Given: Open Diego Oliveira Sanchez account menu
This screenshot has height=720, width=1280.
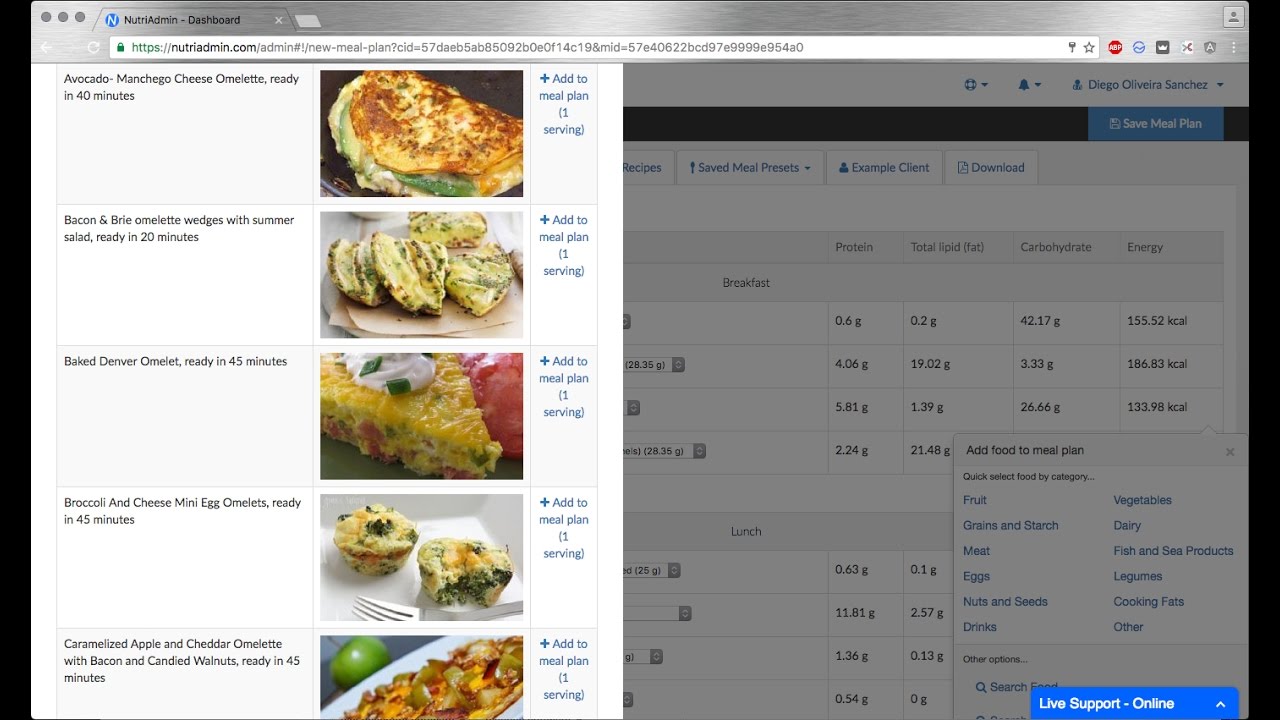Looking at the screenshot, I should (x=1148, y=85).
